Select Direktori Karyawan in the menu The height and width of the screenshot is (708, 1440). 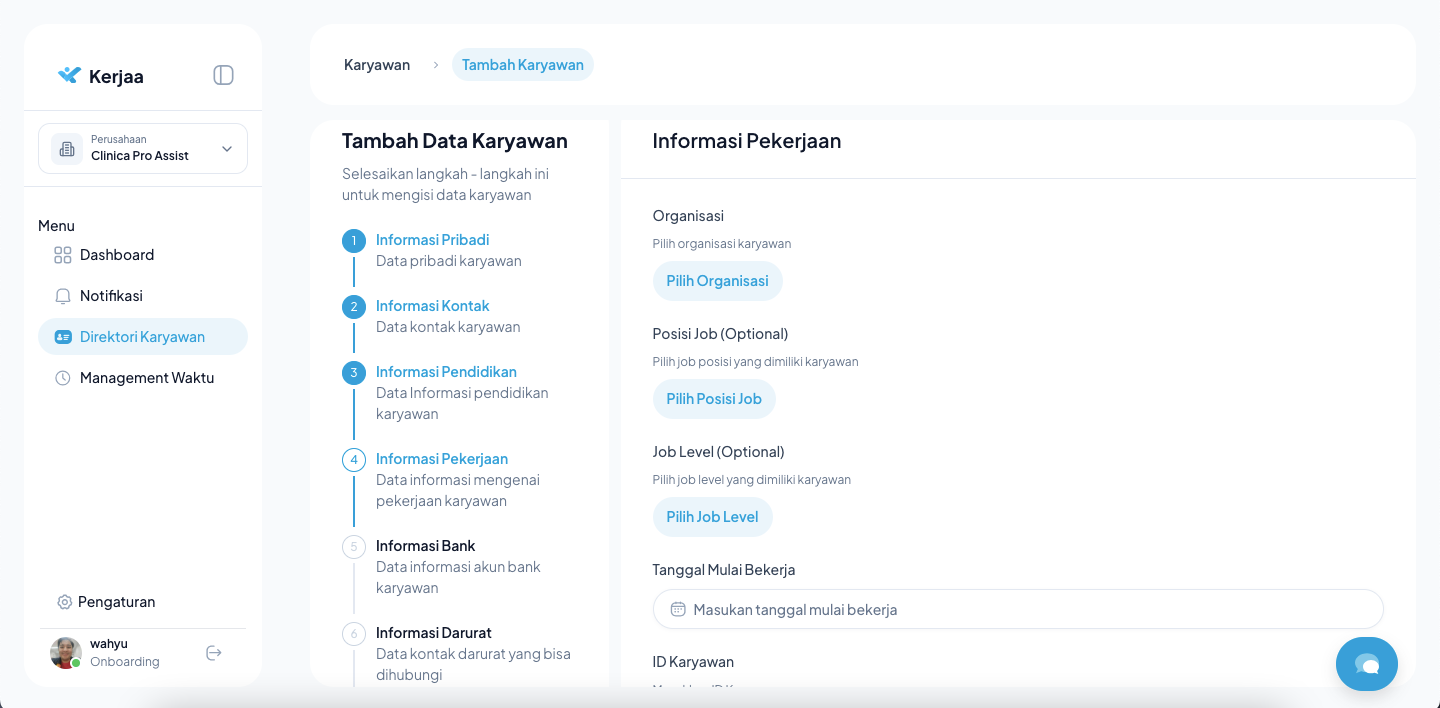(142, 337)
